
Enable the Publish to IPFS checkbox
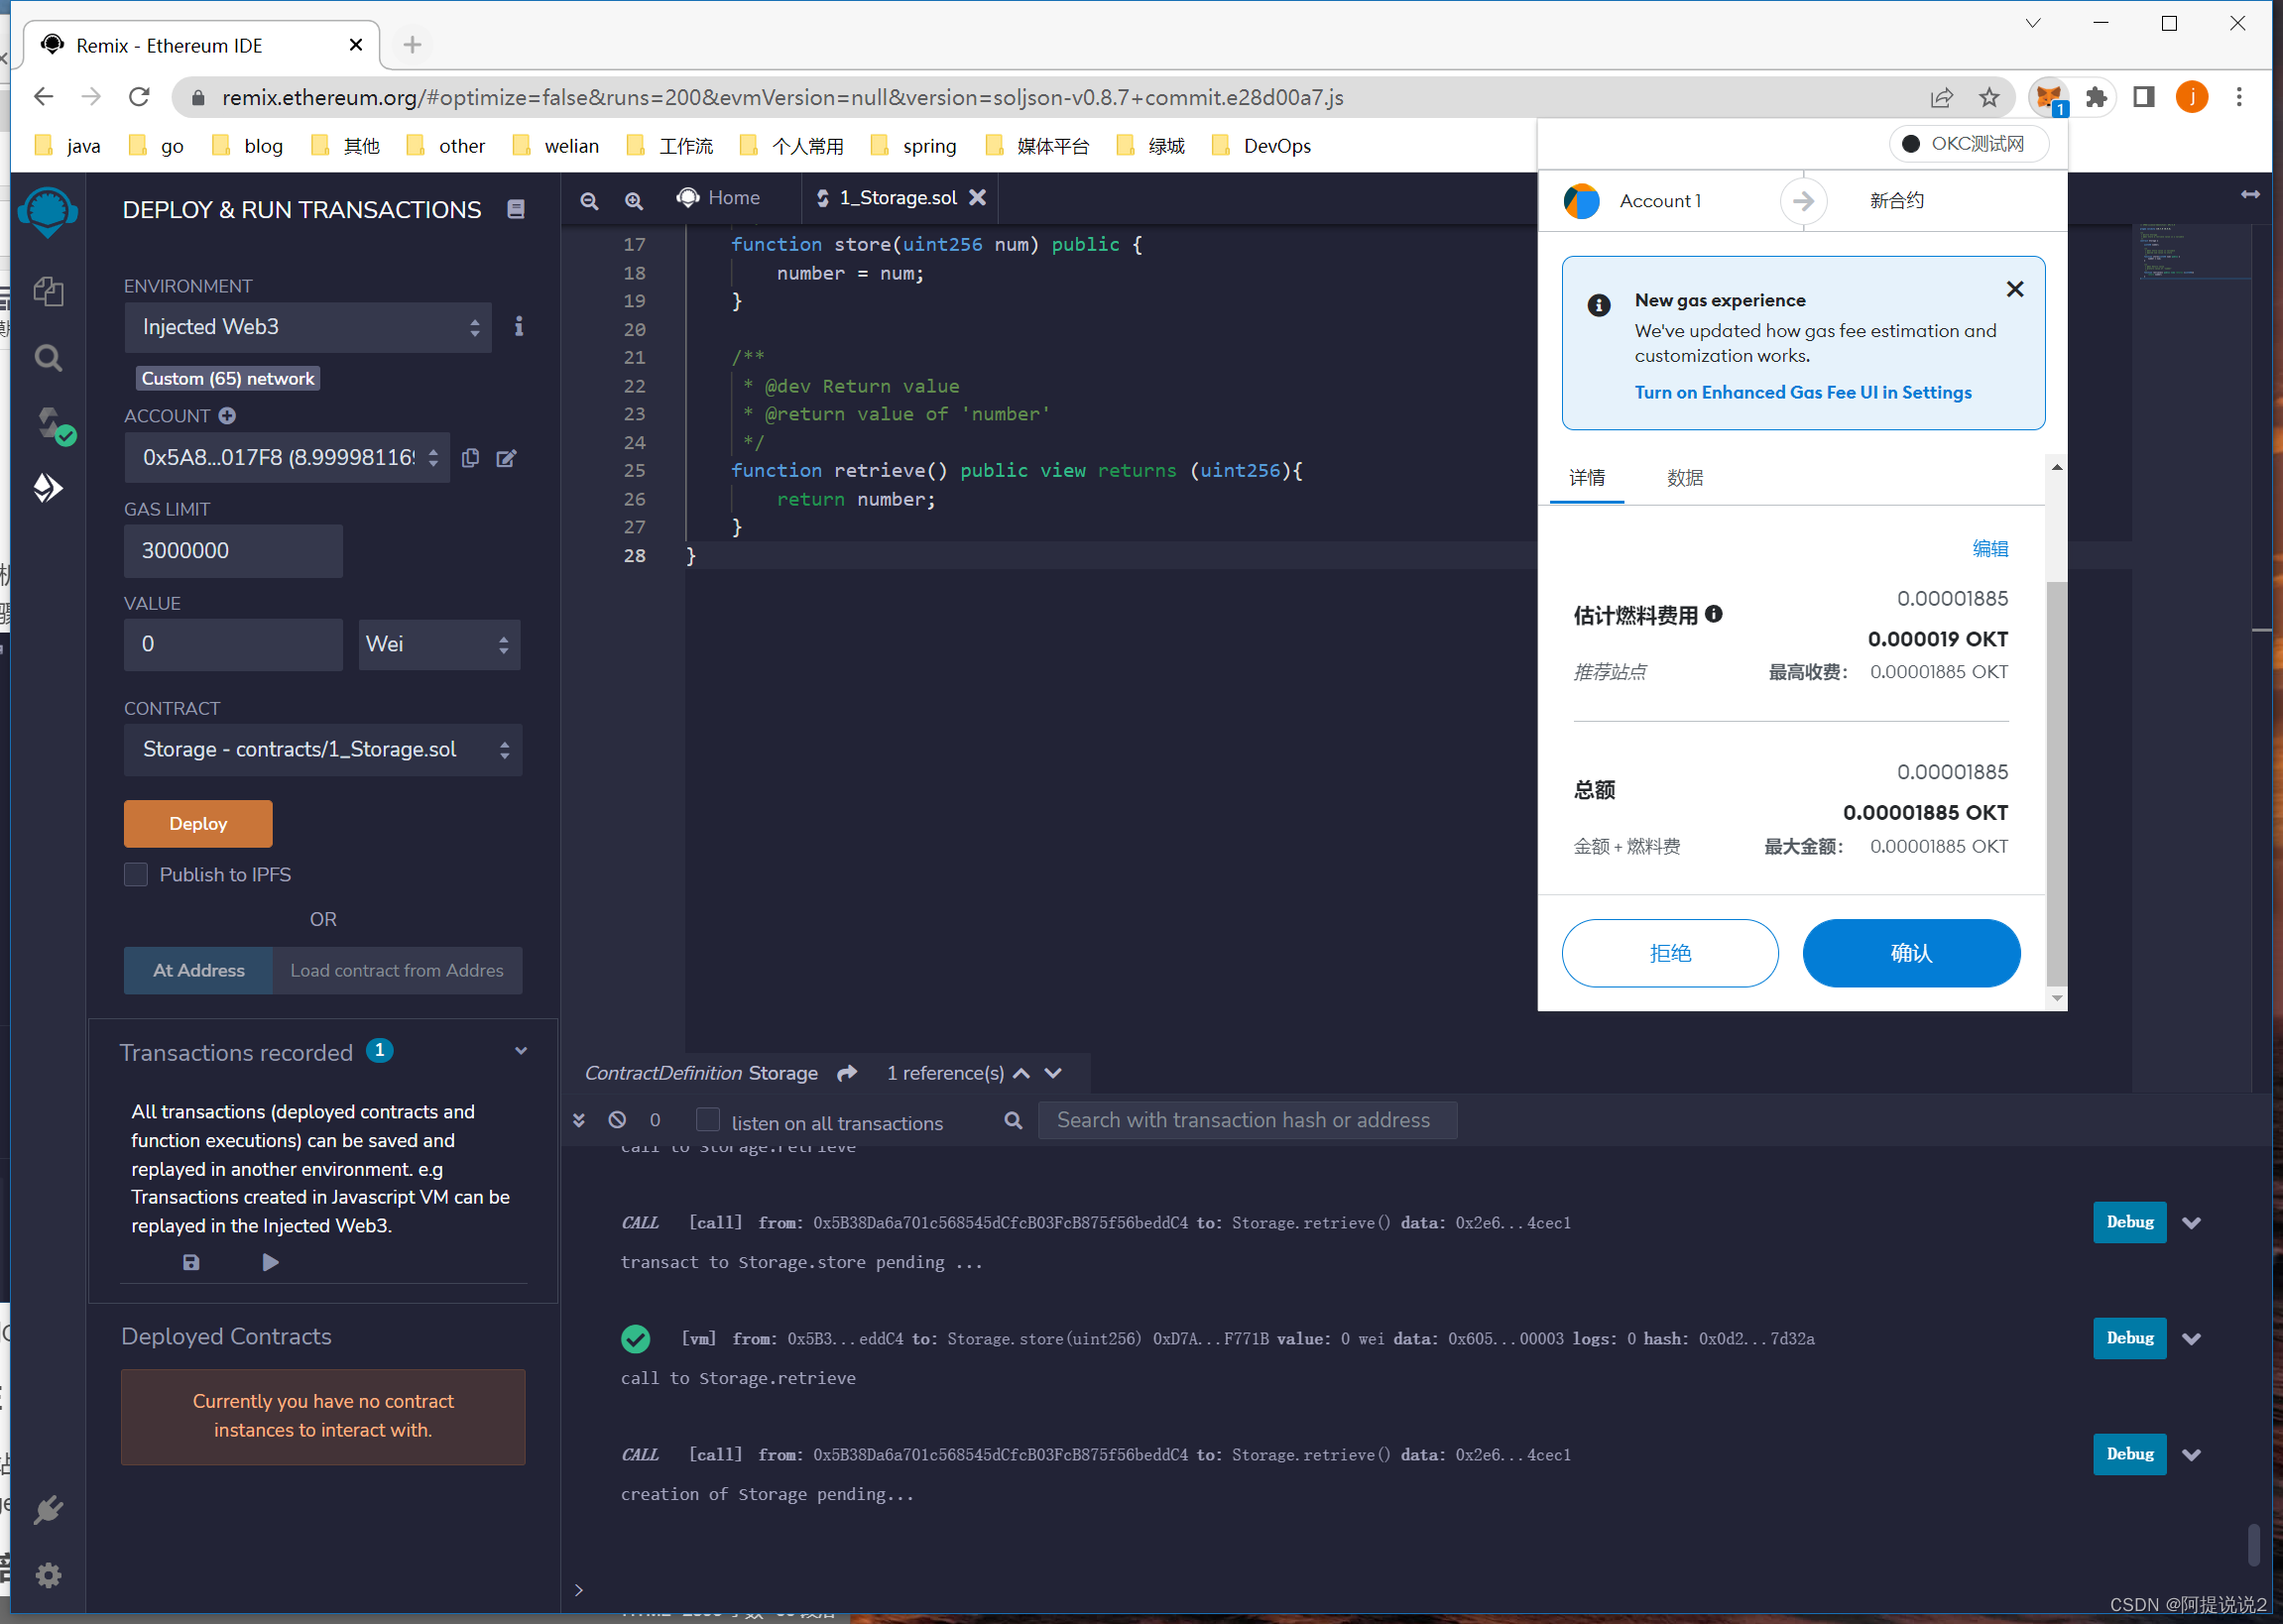(136, 874)
